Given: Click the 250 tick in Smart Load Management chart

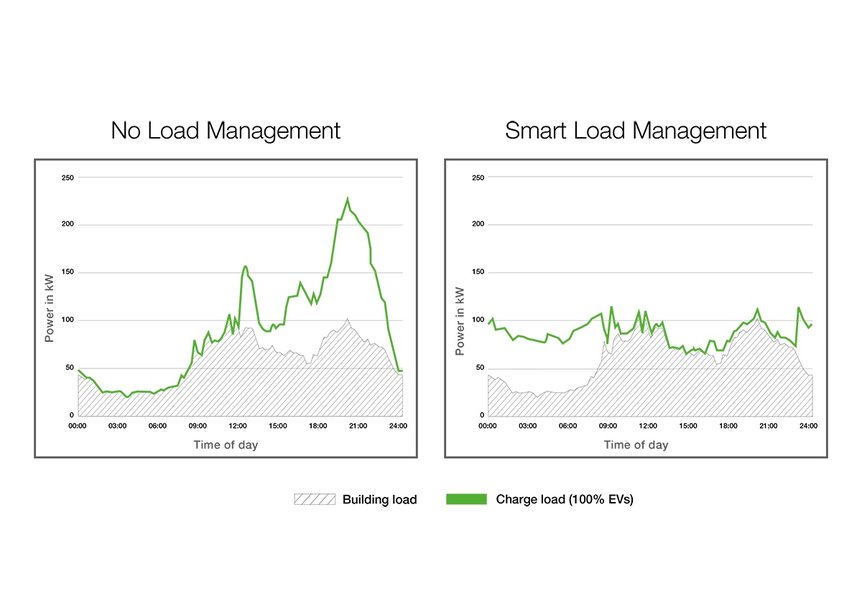Looking at the screenshot, I should point(478,178).
